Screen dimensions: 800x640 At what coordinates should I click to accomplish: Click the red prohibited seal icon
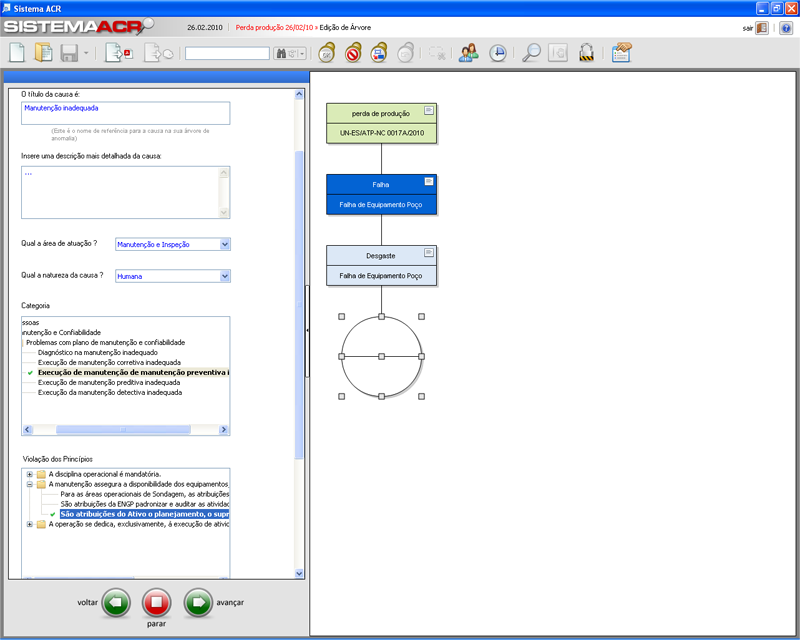point(353,53)
